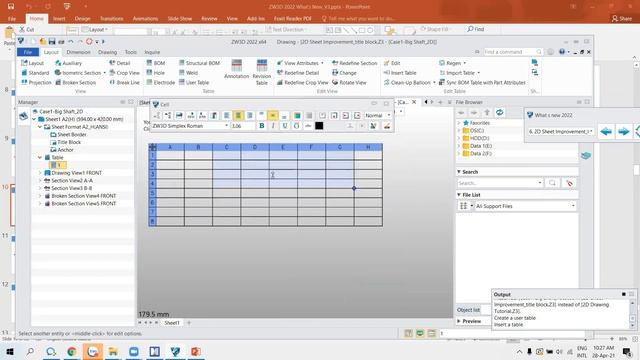Viewport: 640px width, 360px height.
Task: Toggle highlighted center horizontal alignment
Action: [238, 116]
